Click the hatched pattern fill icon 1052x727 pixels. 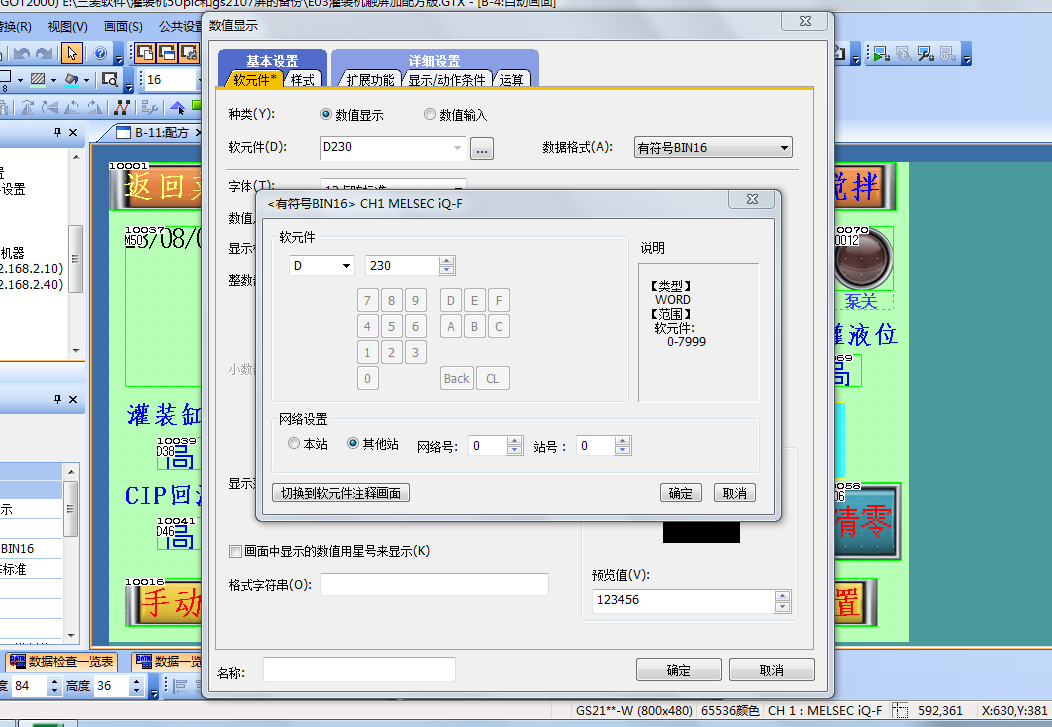click(x=37, y=79)
